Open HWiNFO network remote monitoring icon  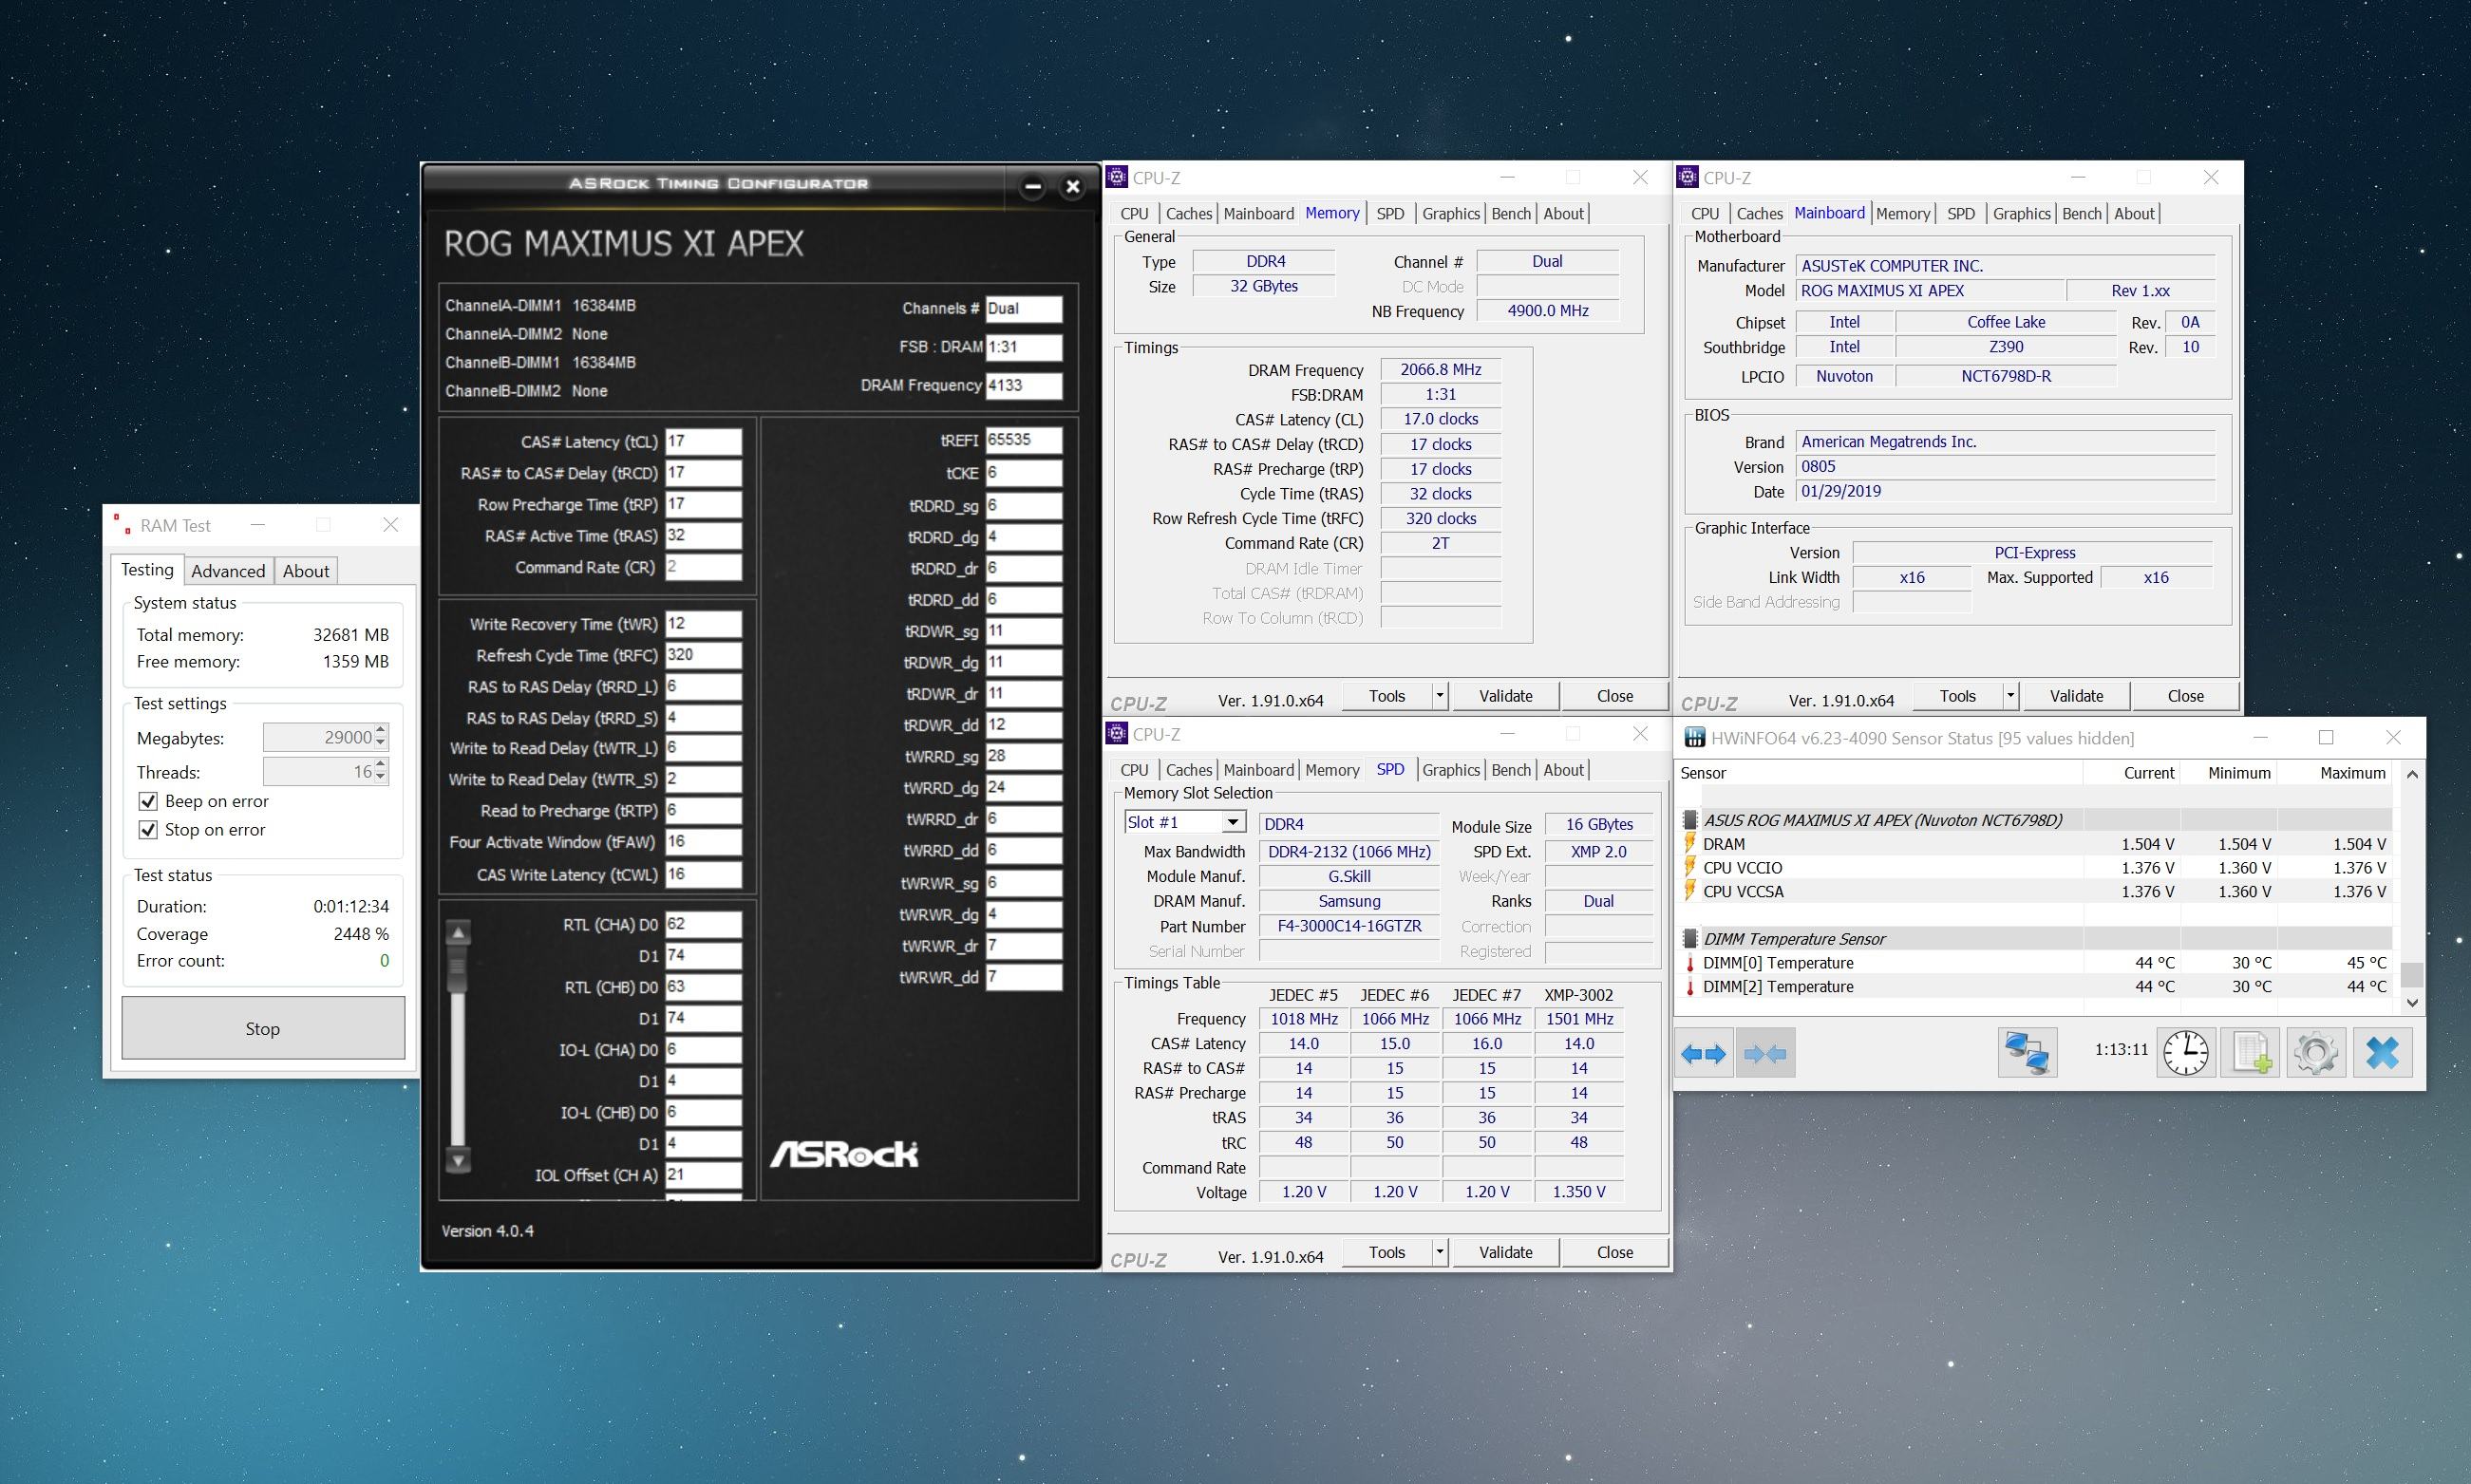point(2028,1053)
